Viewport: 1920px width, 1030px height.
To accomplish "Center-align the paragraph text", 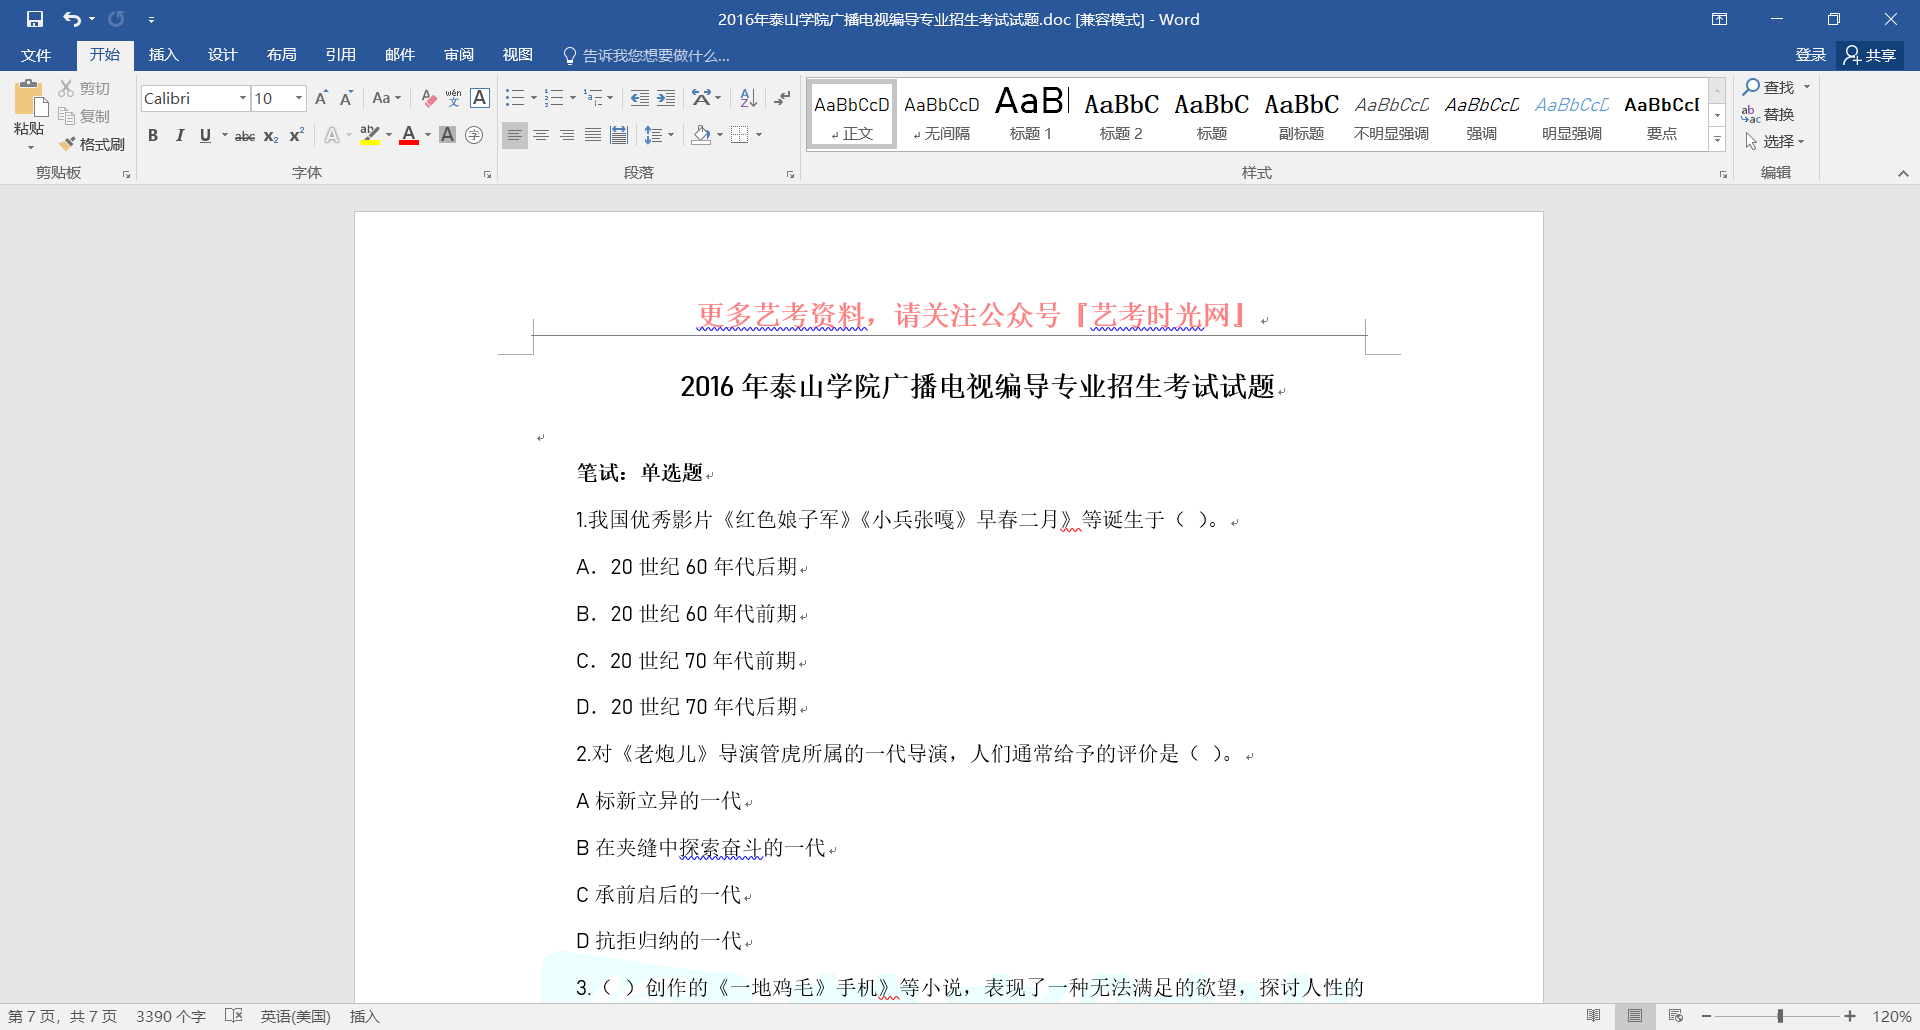I will [x=541, y=135].
